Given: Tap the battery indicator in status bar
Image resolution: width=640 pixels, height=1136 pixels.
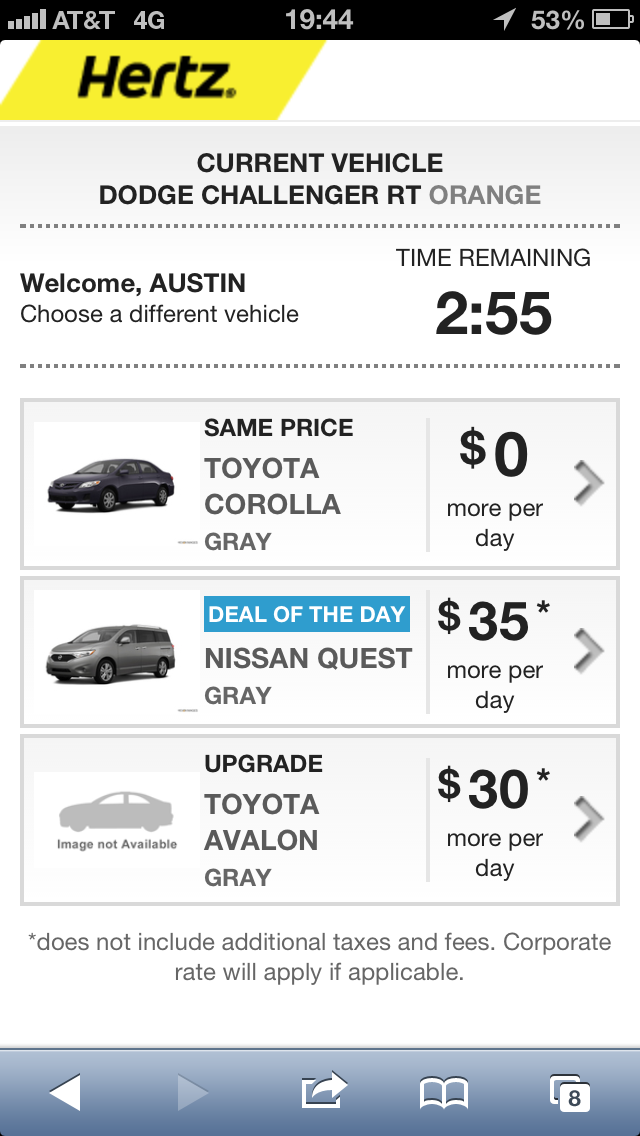Looking at the screenshot, I should tap(613, 20).
